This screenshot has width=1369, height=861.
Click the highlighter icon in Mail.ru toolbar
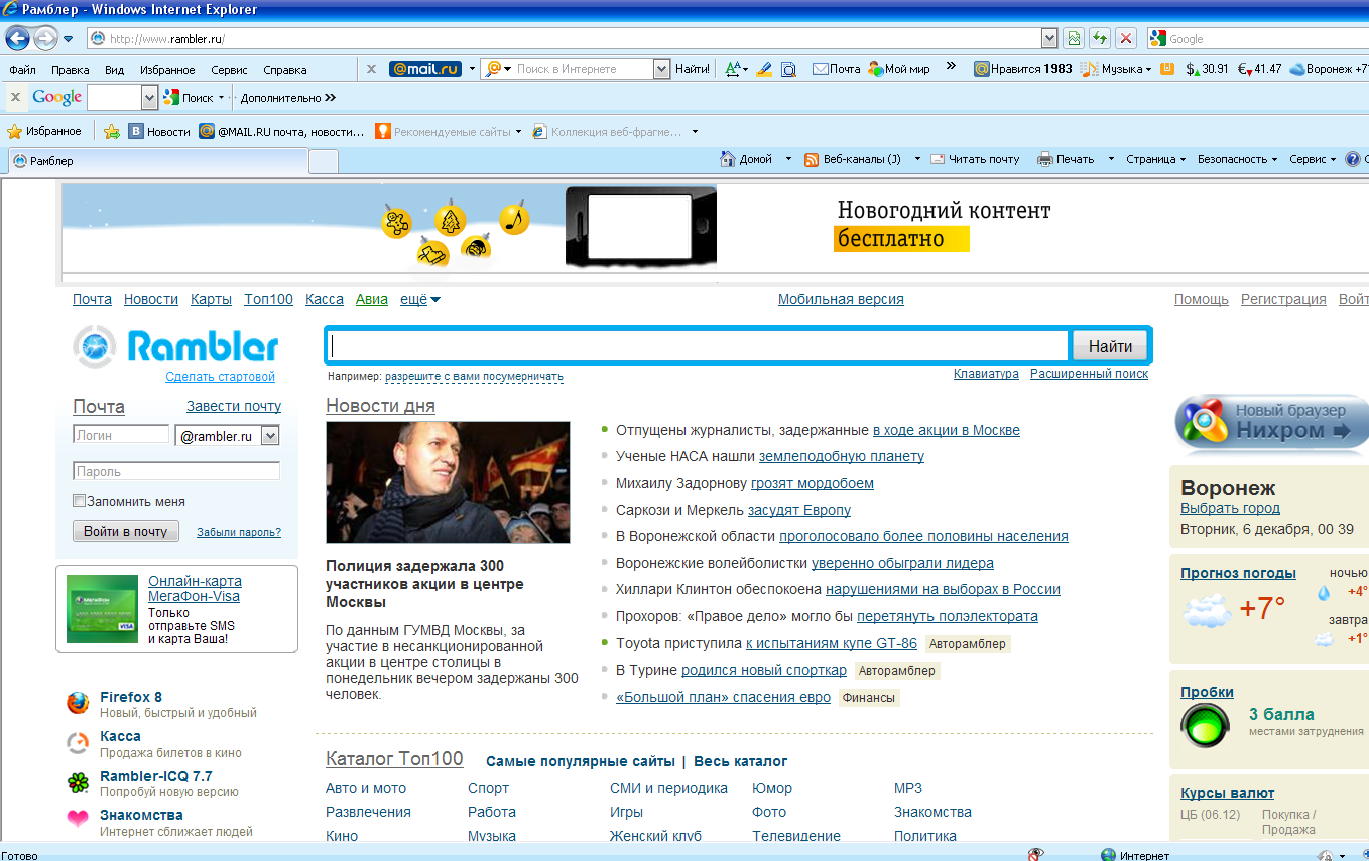(x=764, y=69)
